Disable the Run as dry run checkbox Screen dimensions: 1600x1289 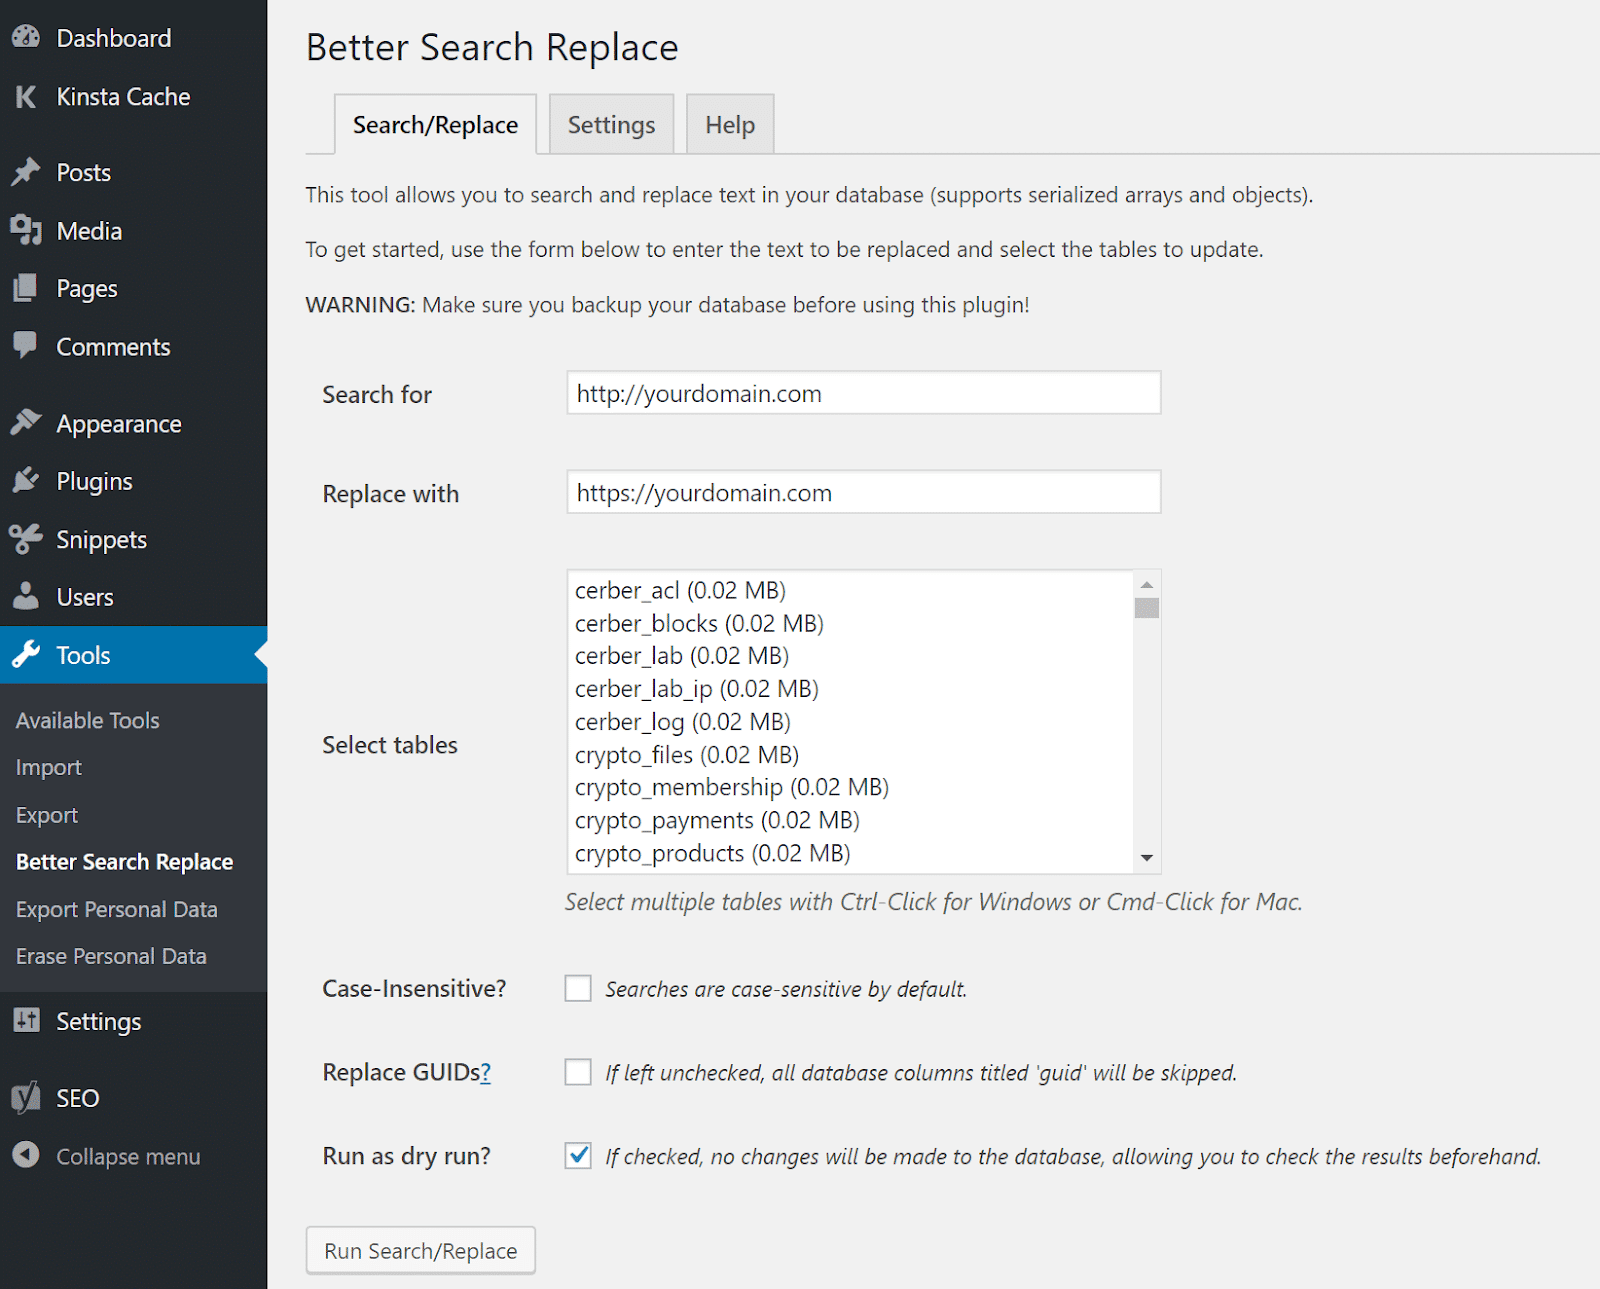578,1156
